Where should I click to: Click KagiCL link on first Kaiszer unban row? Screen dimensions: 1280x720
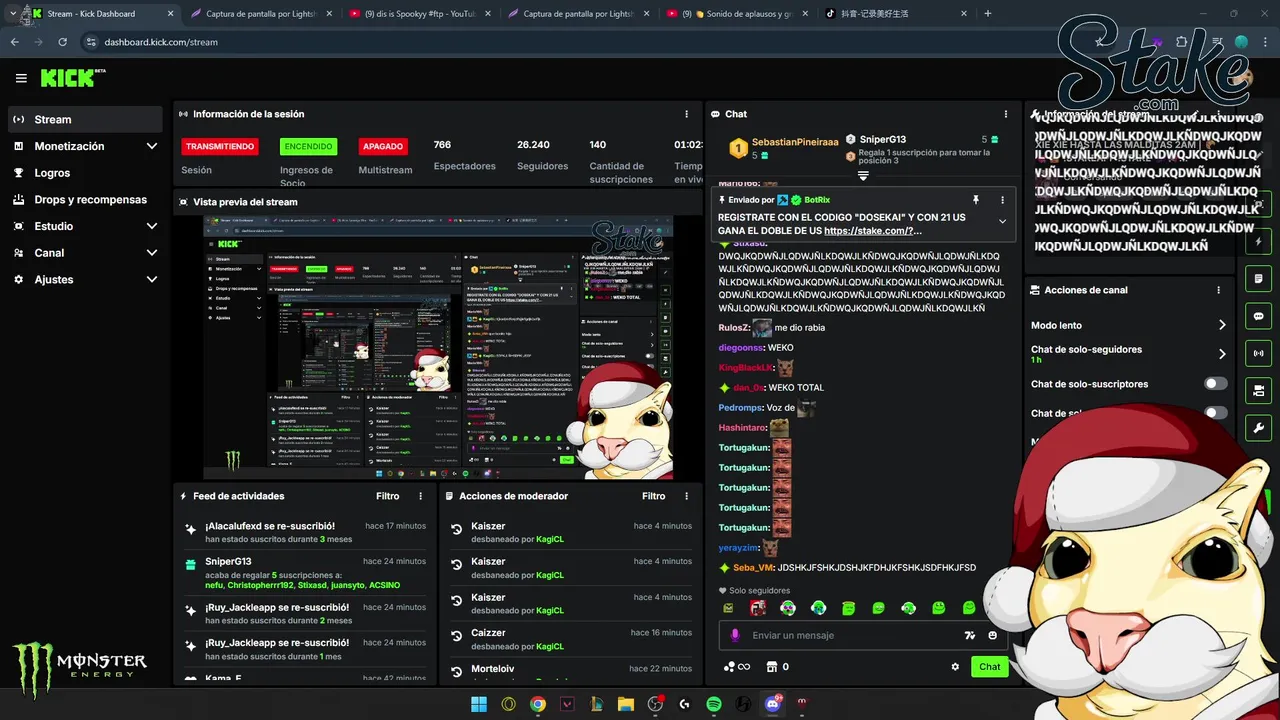click(550, 539)
